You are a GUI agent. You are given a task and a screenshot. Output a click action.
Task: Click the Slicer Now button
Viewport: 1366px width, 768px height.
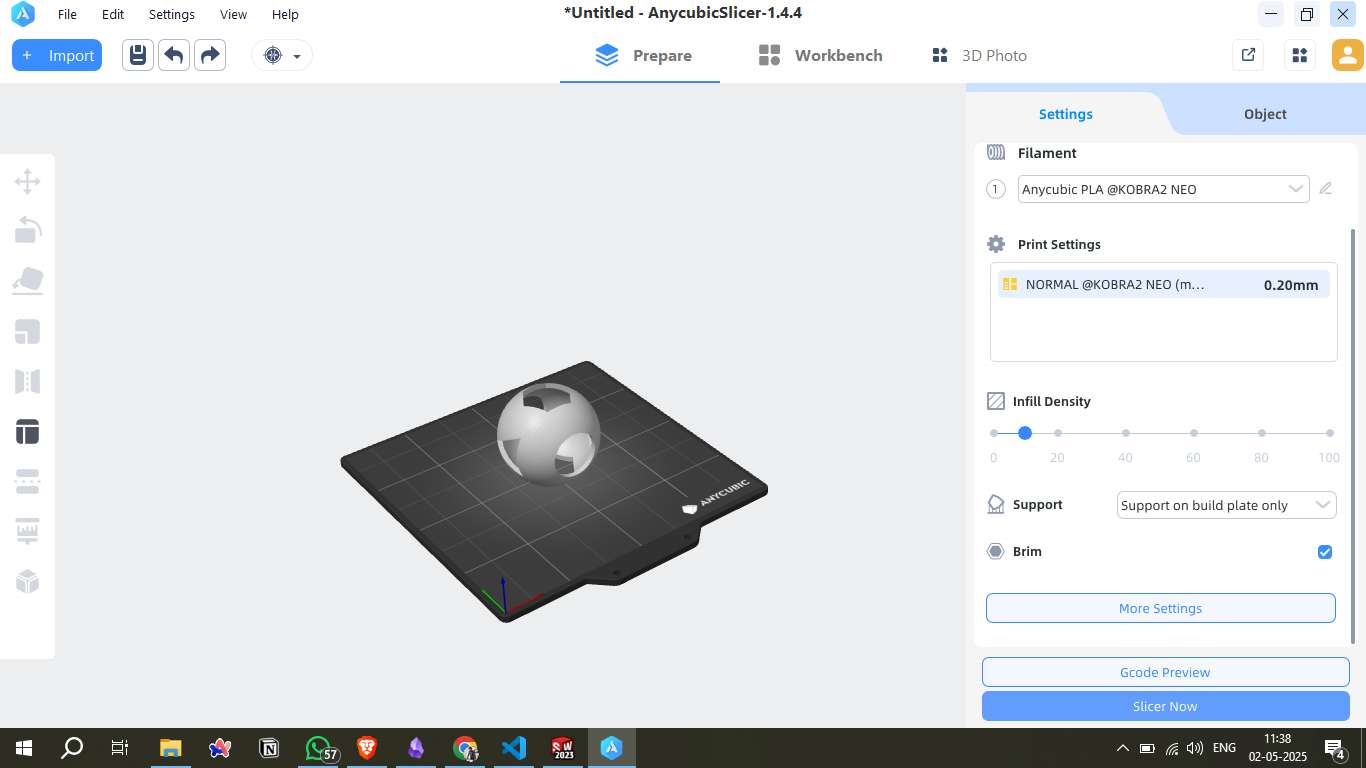[x=1165, y=706]
